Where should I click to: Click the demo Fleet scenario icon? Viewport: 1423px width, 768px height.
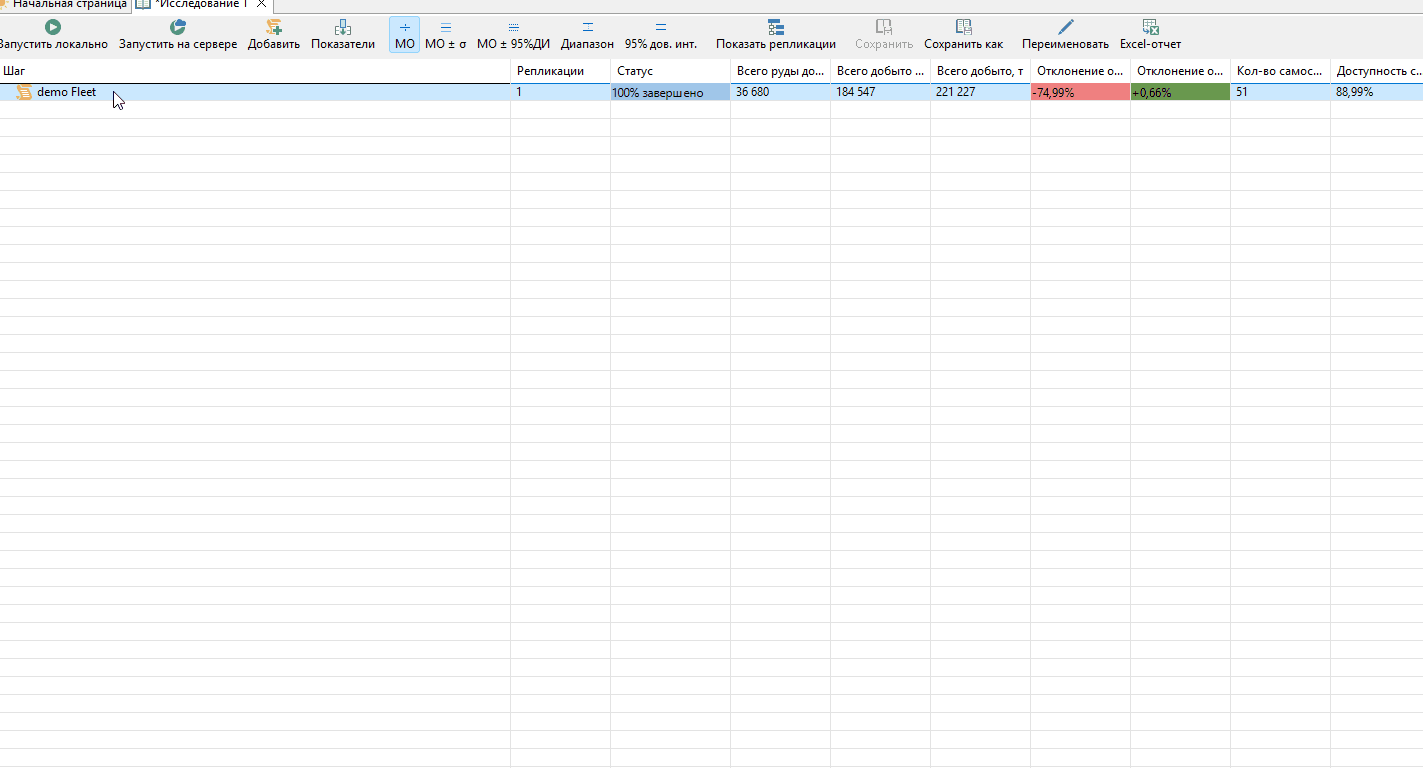pyautogui.click(x=24, y=92)
